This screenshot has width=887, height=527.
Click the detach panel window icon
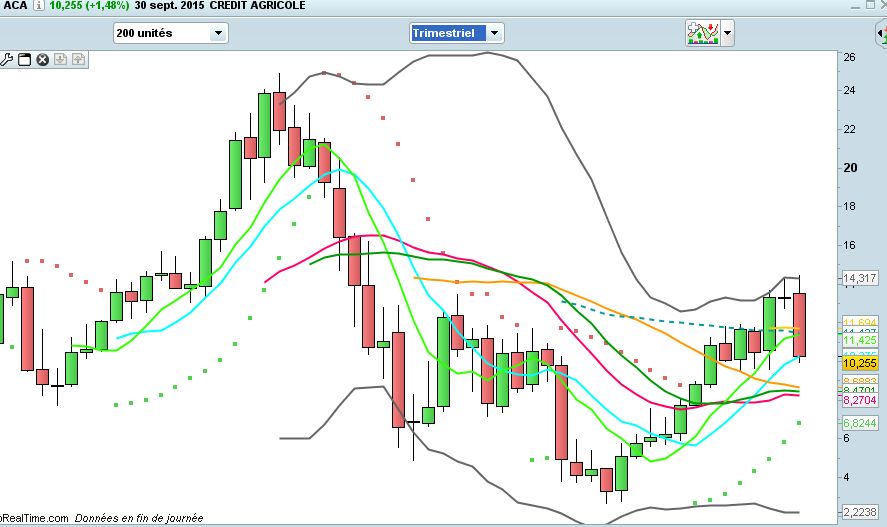(24, 59)
